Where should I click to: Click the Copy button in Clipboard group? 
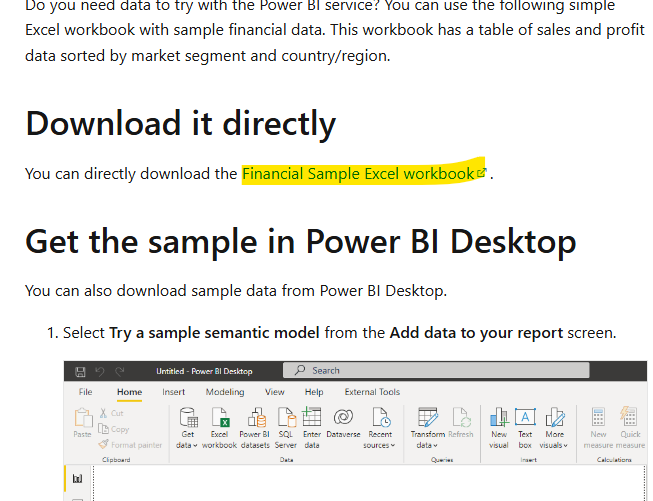114,429
